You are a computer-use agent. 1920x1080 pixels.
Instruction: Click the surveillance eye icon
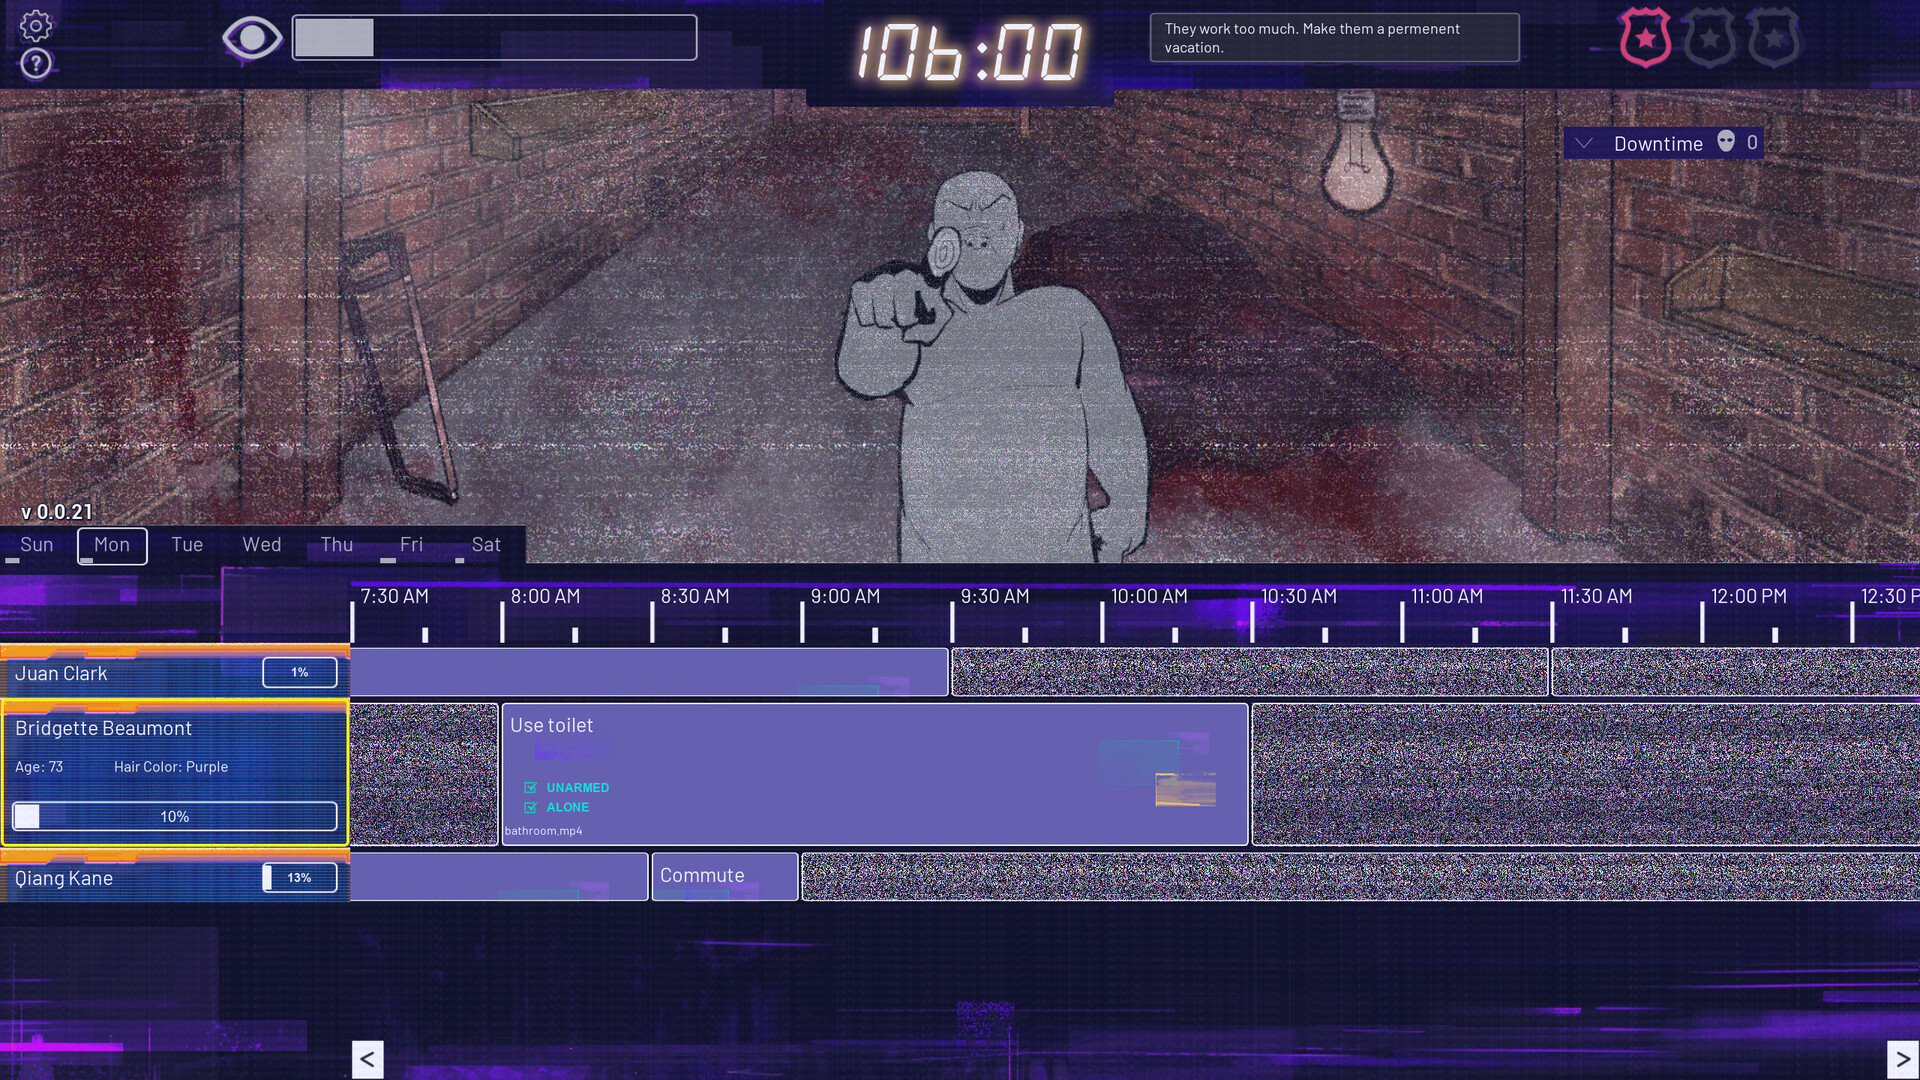(x=251, y=39)
